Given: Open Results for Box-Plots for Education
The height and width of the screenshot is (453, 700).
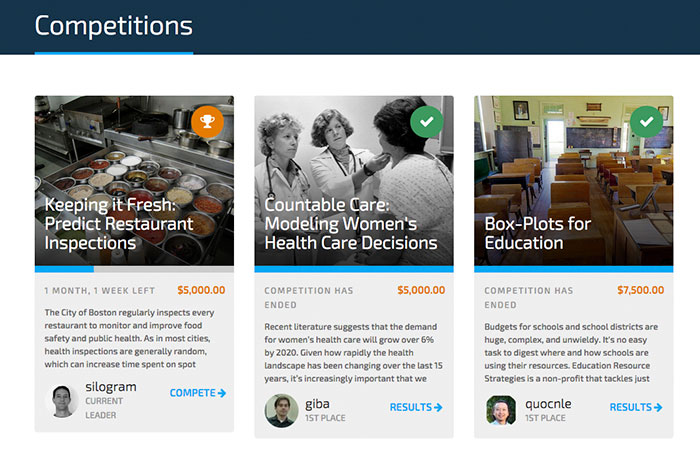Looking at the screenshot, I should click(x=630, y=407).
